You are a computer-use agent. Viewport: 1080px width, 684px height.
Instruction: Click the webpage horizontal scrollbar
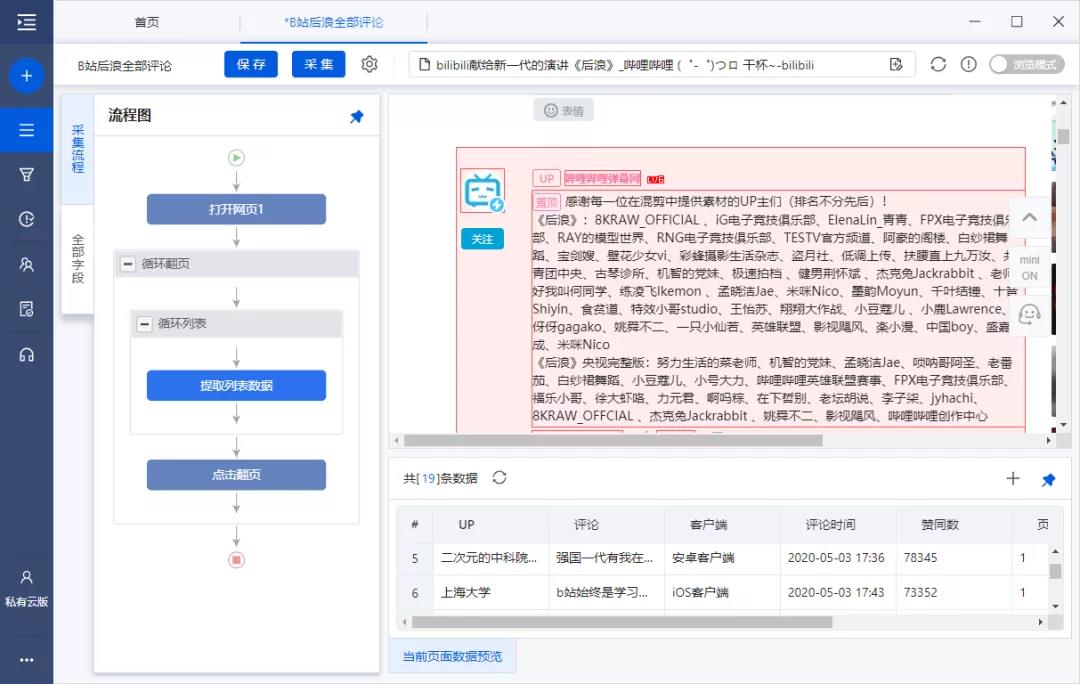pyautogui.click(x=613, y=440)
